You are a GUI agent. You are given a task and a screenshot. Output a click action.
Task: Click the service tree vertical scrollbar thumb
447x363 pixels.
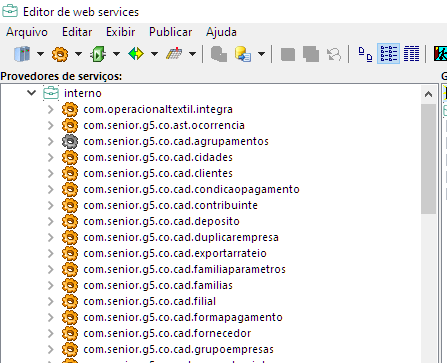tap(429, 159)
